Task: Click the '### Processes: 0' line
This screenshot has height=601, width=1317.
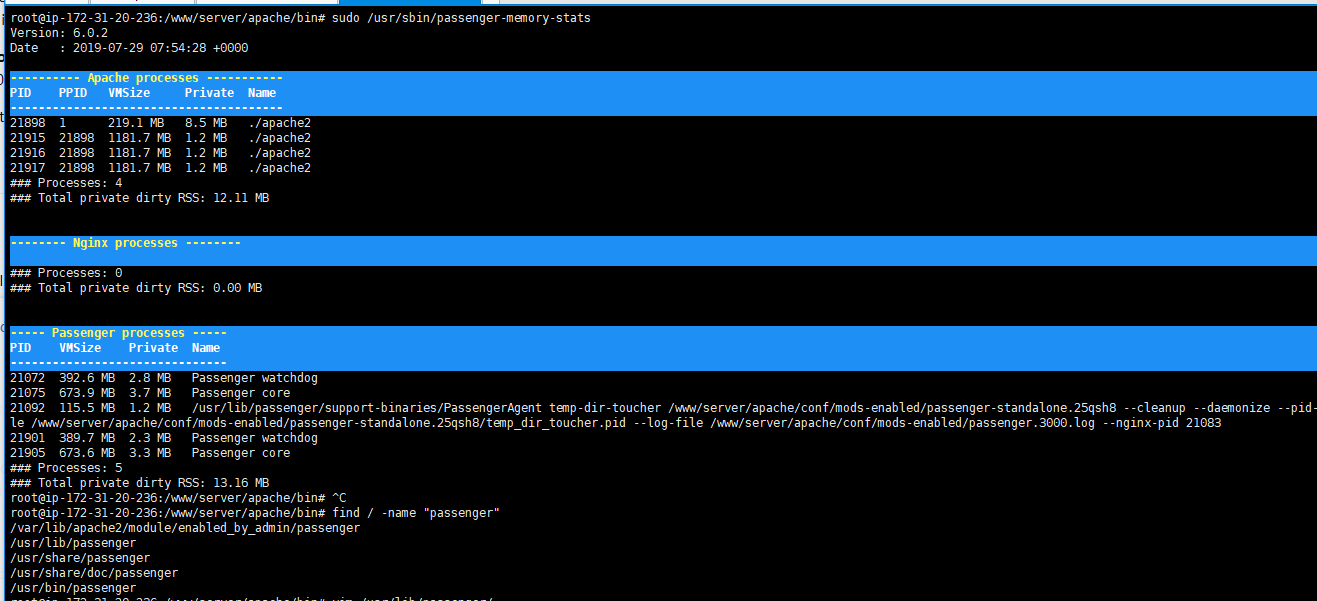Action: tap(66, 273)
